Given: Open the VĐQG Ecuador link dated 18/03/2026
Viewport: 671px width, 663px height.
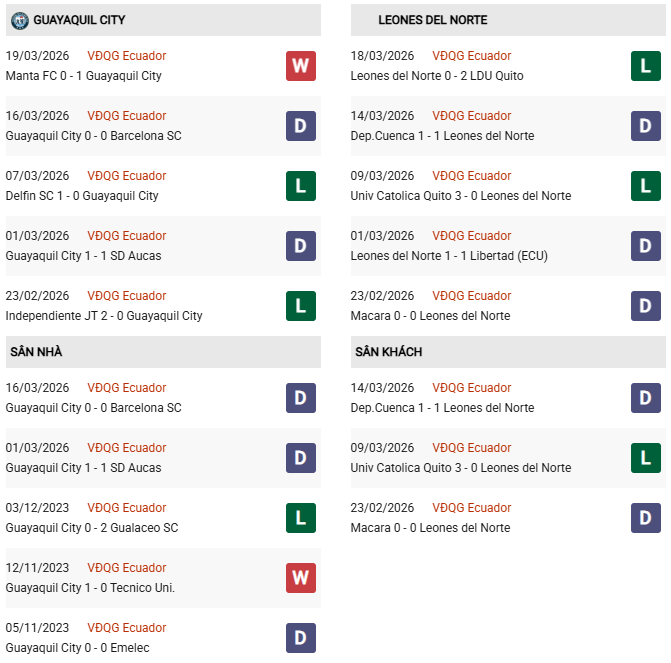Looking at the screenshot, I should [x=472, y=56].
